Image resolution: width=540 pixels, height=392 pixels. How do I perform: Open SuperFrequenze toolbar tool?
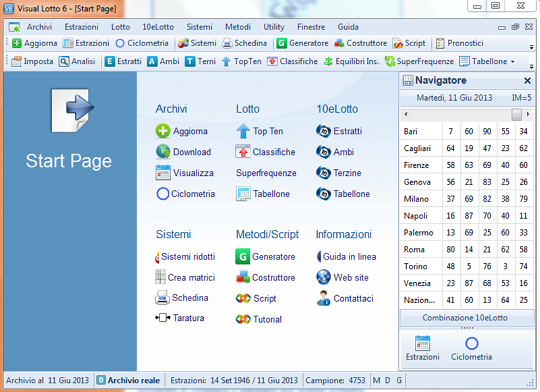[x=419, y=61]
